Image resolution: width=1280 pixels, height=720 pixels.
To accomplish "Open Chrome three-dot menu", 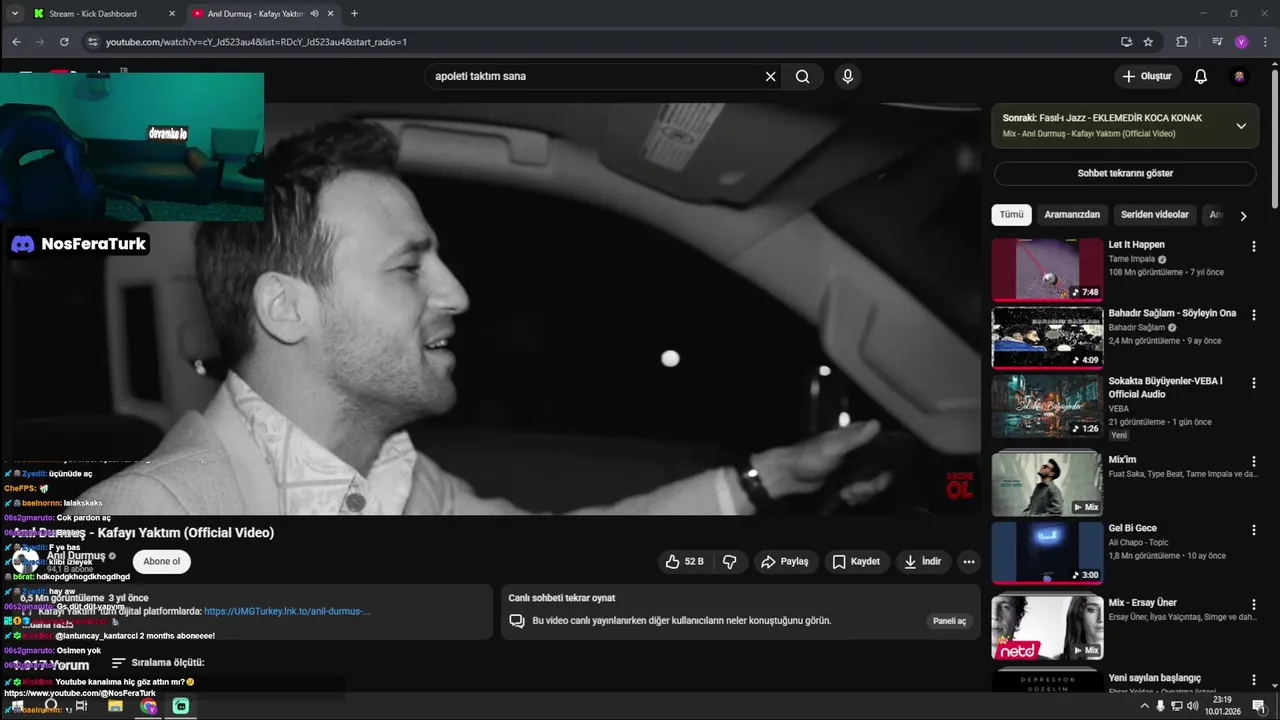I will pos(1265,42).
